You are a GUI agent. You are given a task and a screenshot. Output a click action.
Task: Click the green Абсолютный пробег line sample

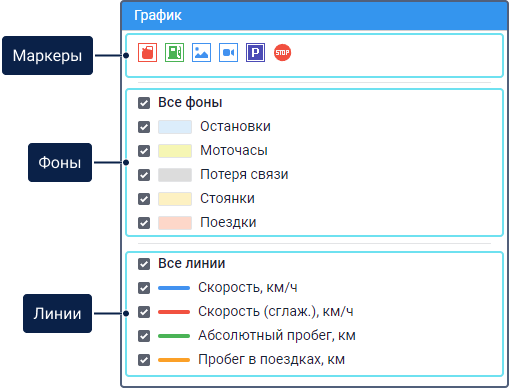pyautogui.click(x=174, y=336)
